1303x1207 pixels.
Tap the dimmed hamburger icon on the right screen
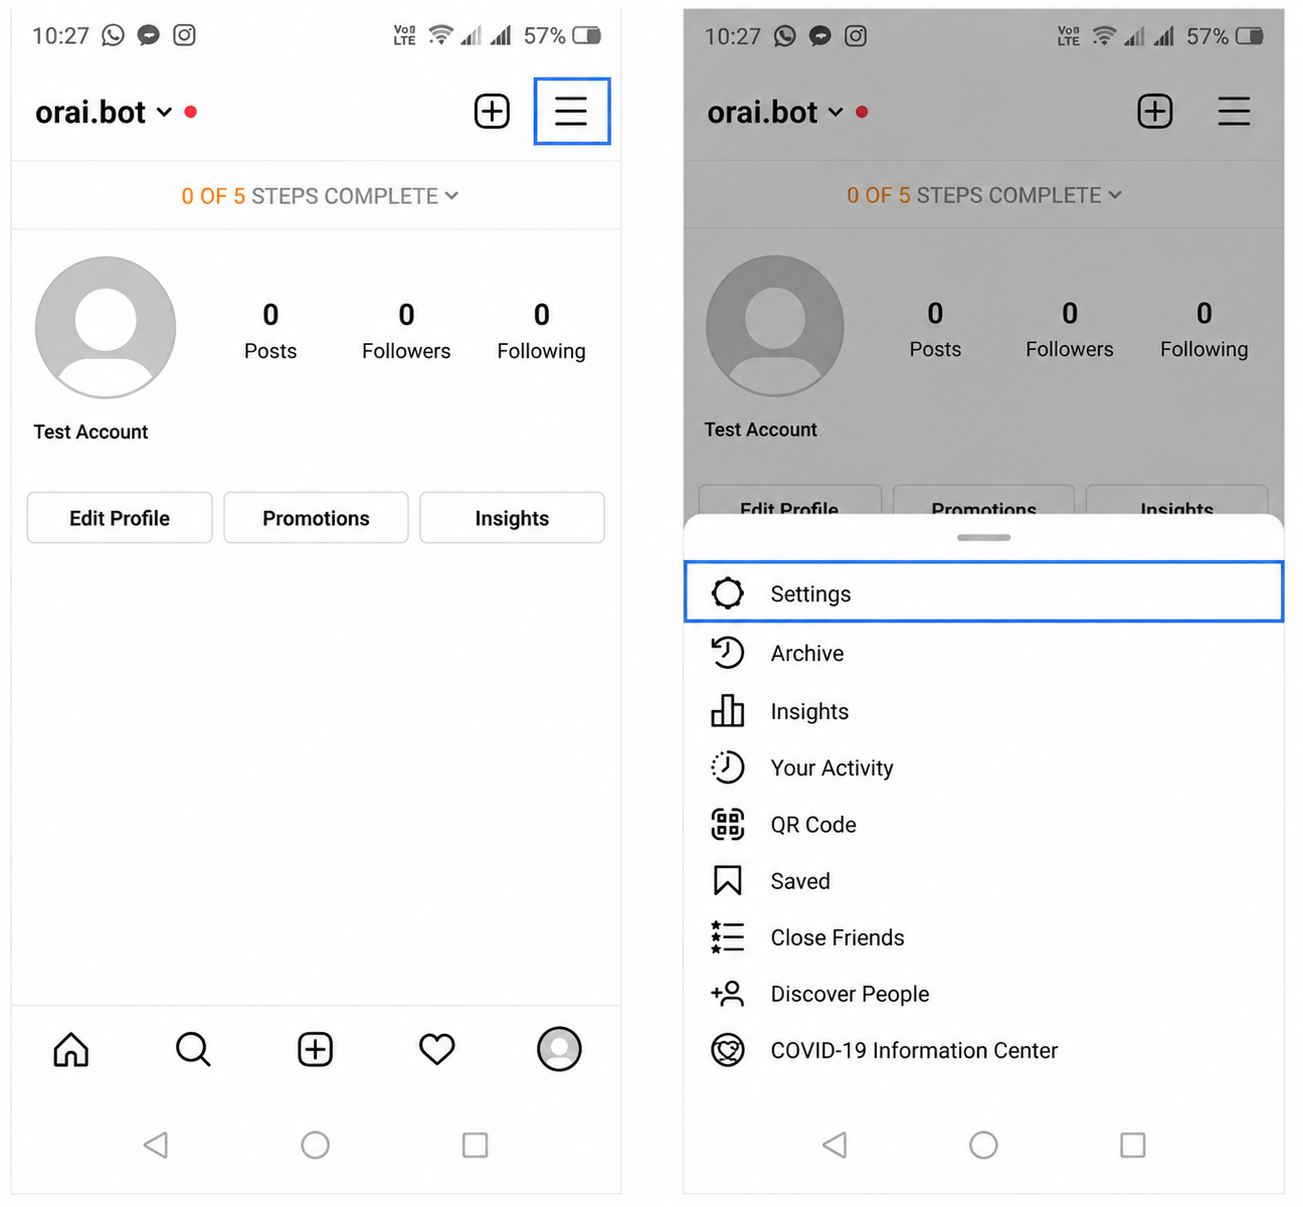[1234, 111]
